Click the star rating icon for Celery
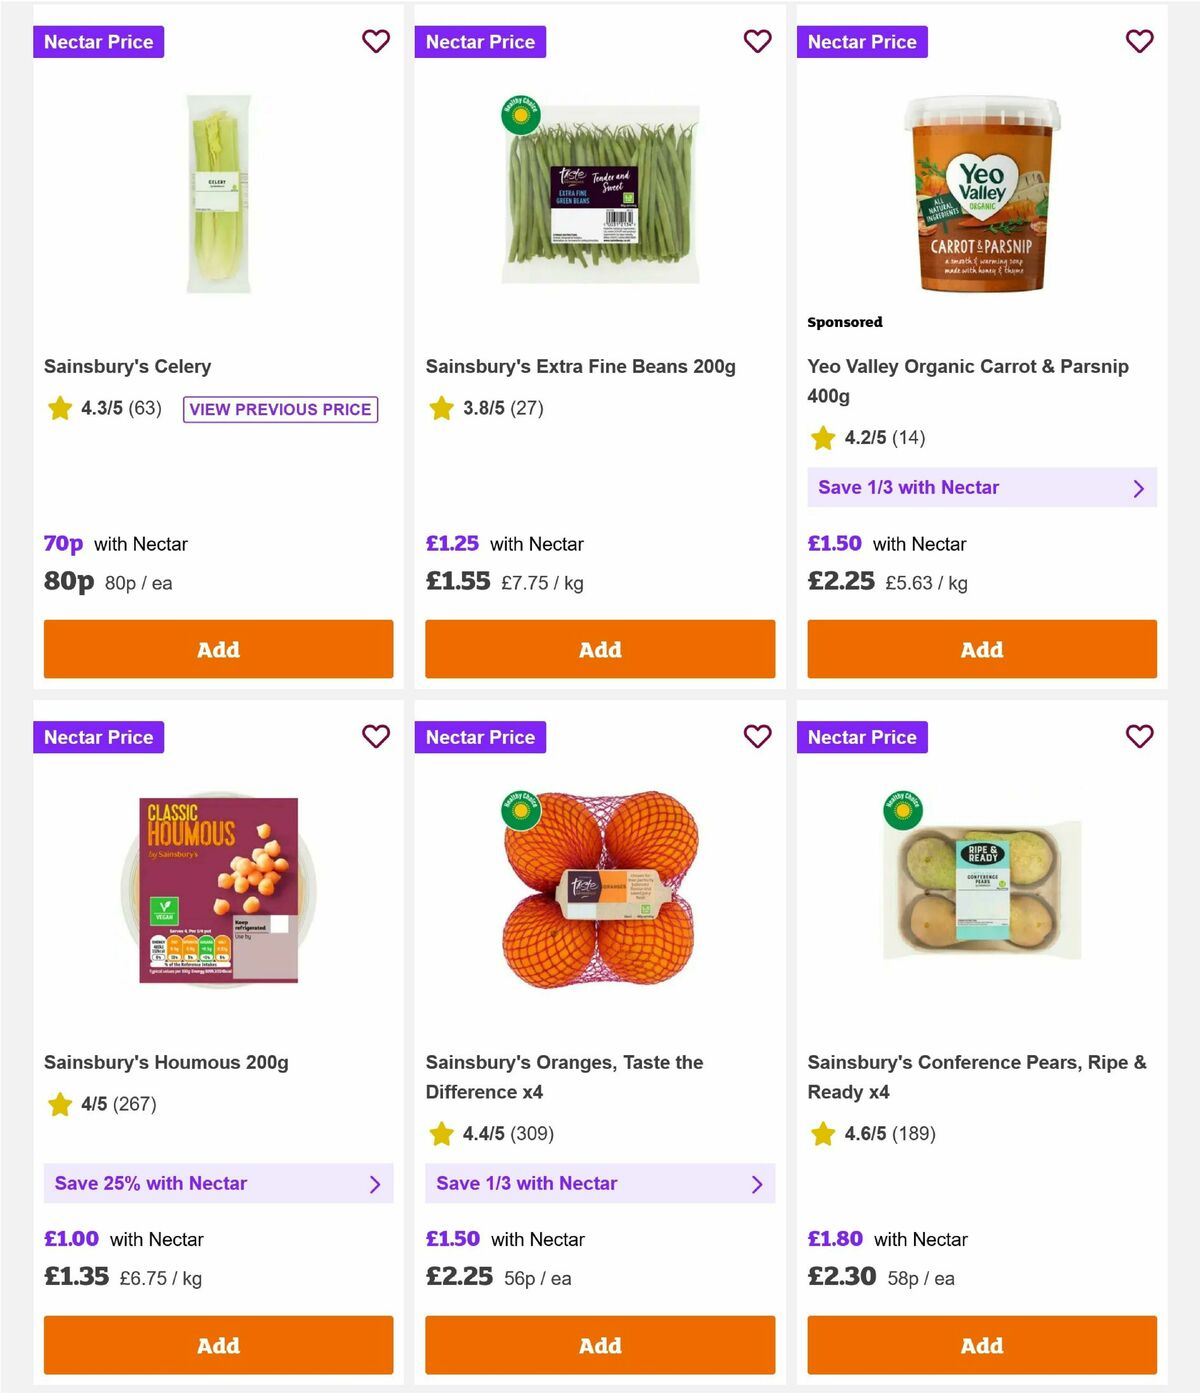 59,408
